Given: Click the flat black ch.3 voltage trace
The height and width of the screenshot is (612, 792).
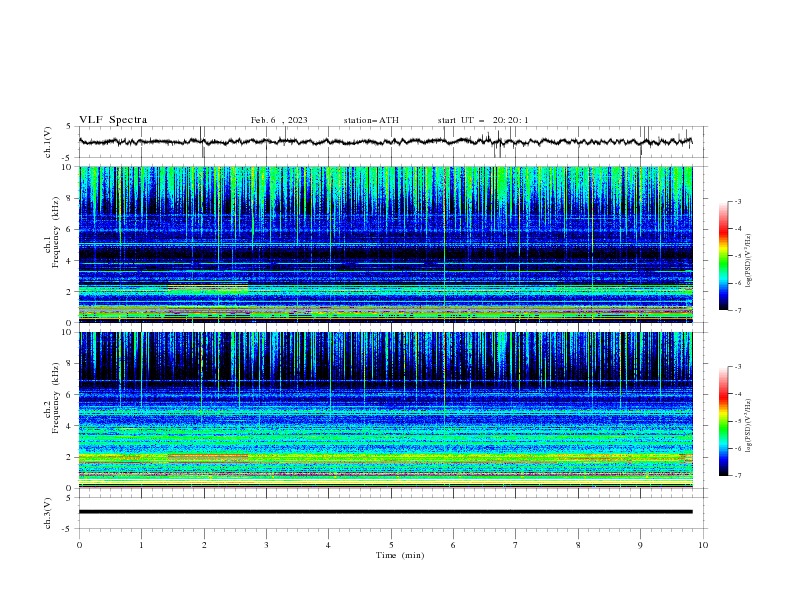Looking at the screenshot, I should [385, 512].
